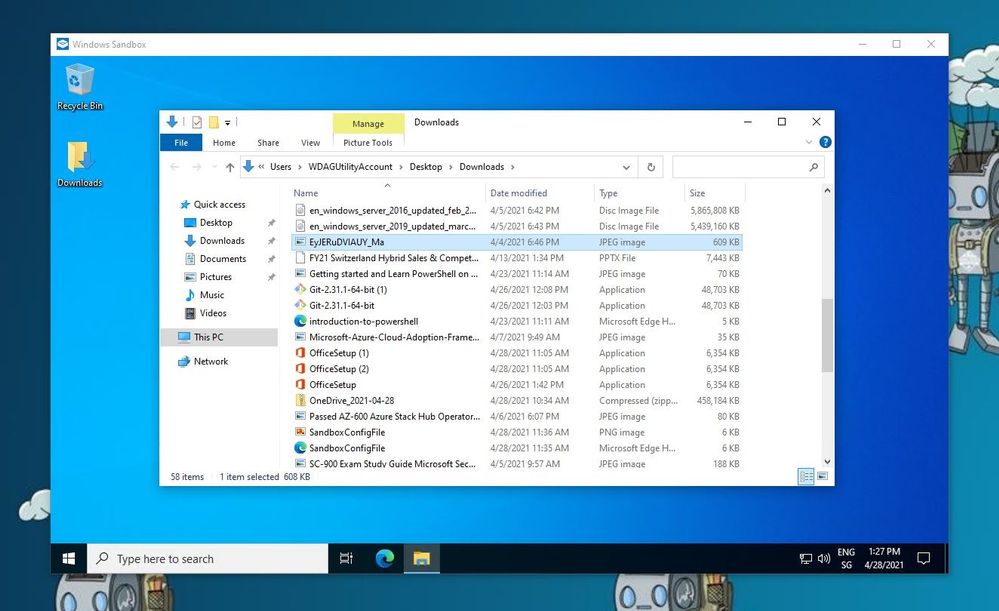Viewport: 999px width, 611px height.
Task: Open Downloads in navigation pane
Action: point(222,241)
